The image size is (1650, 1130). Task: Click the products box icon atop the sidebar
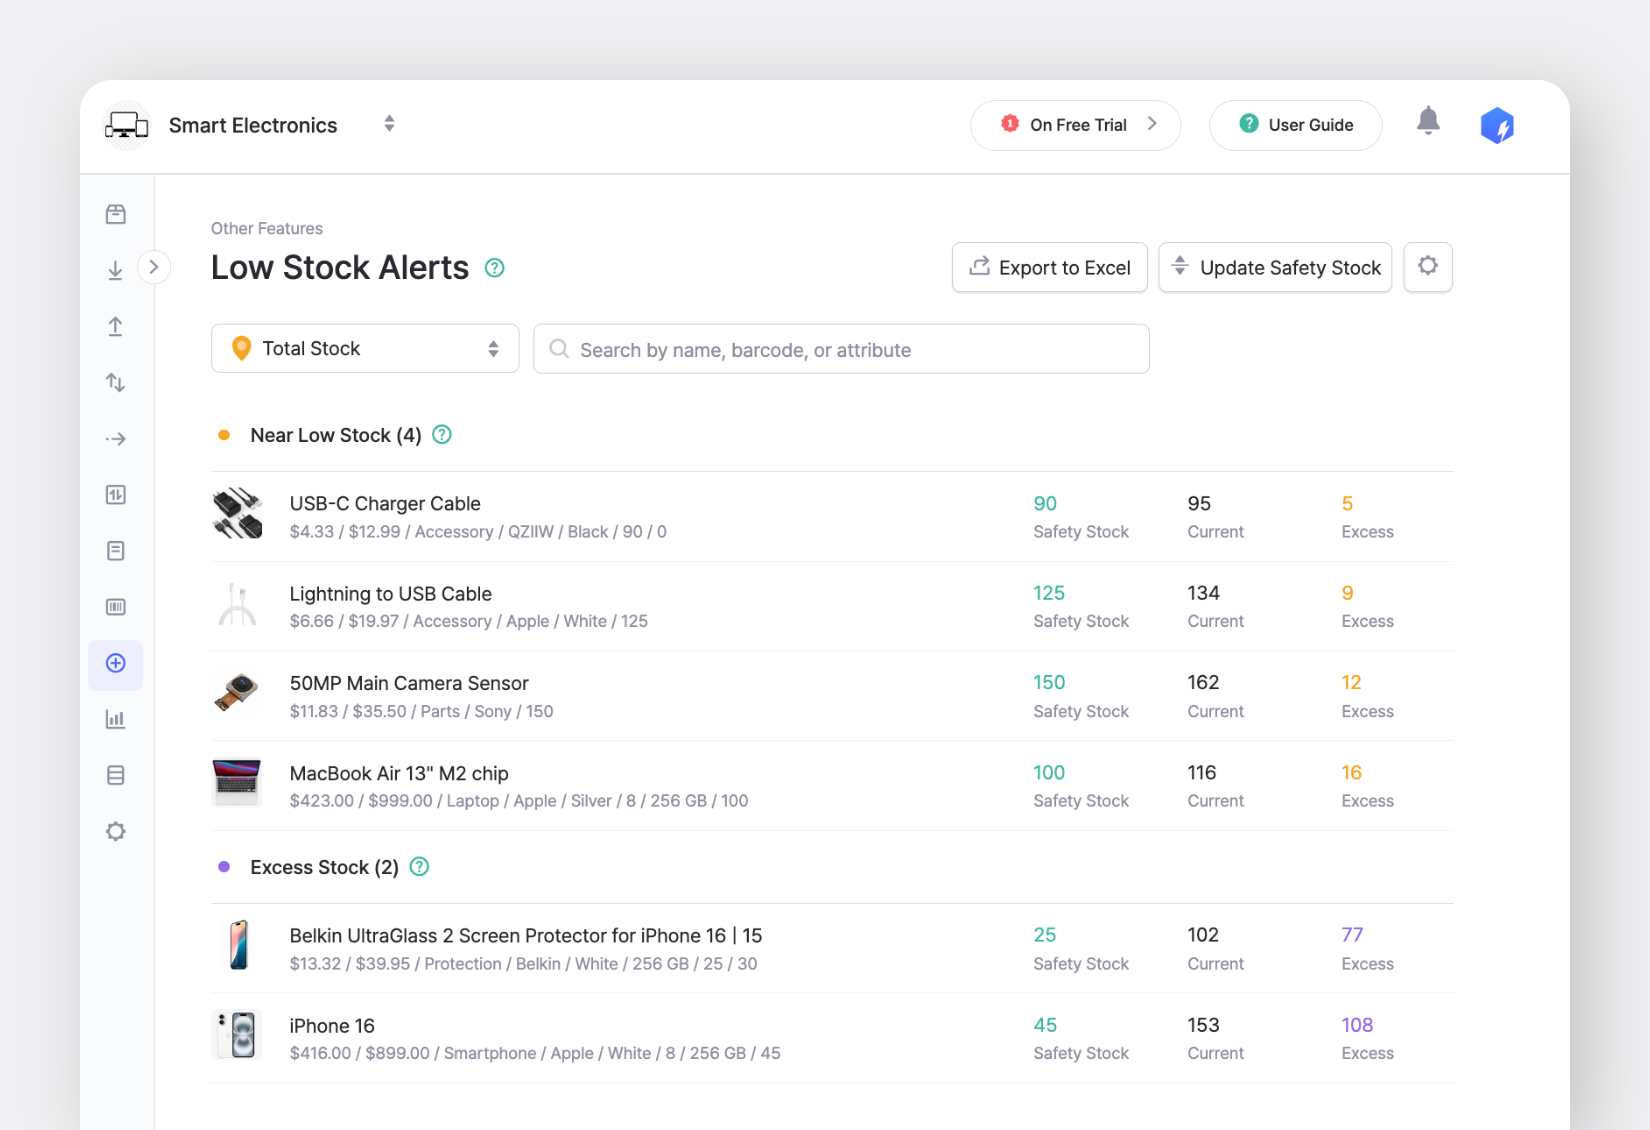[116, 213]
